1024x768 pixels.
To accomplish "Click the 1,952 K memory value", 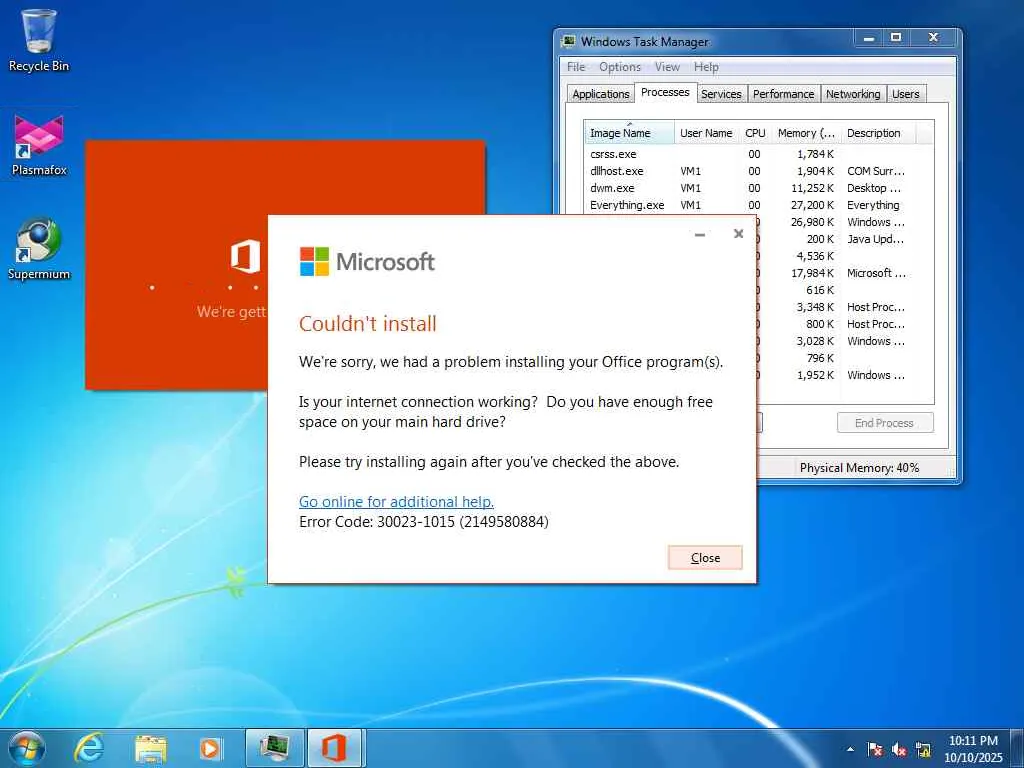I will click(815, 375).
